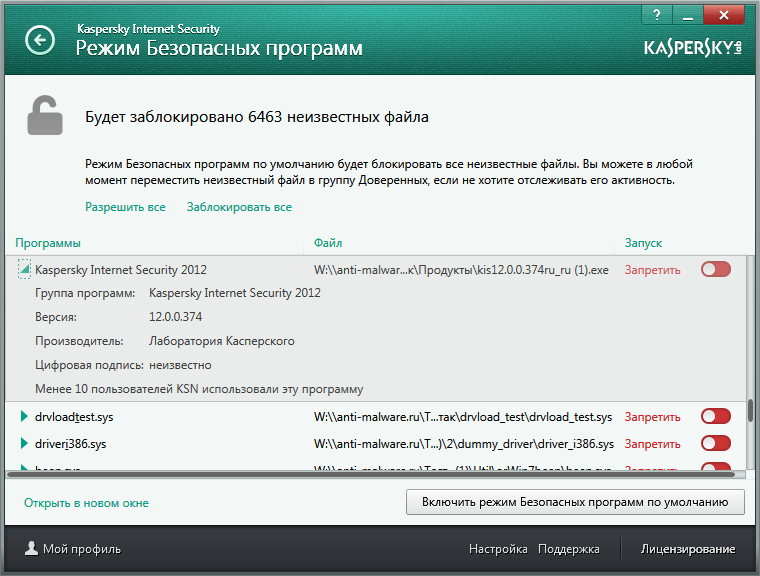Sort by the Файл column header

[328, 243]
